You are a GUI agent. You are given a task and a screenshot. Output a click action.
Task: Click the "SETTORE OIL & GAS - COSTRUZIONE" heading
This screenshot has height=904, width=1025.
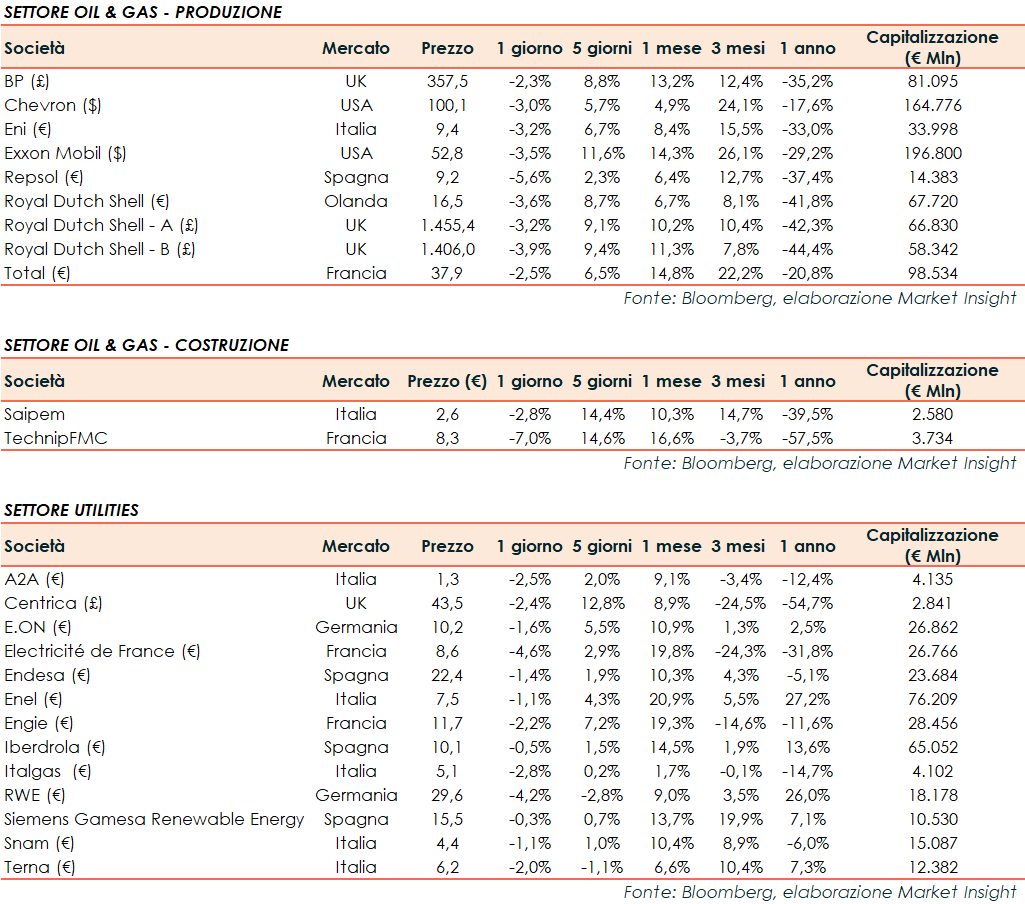click(147, 345)
